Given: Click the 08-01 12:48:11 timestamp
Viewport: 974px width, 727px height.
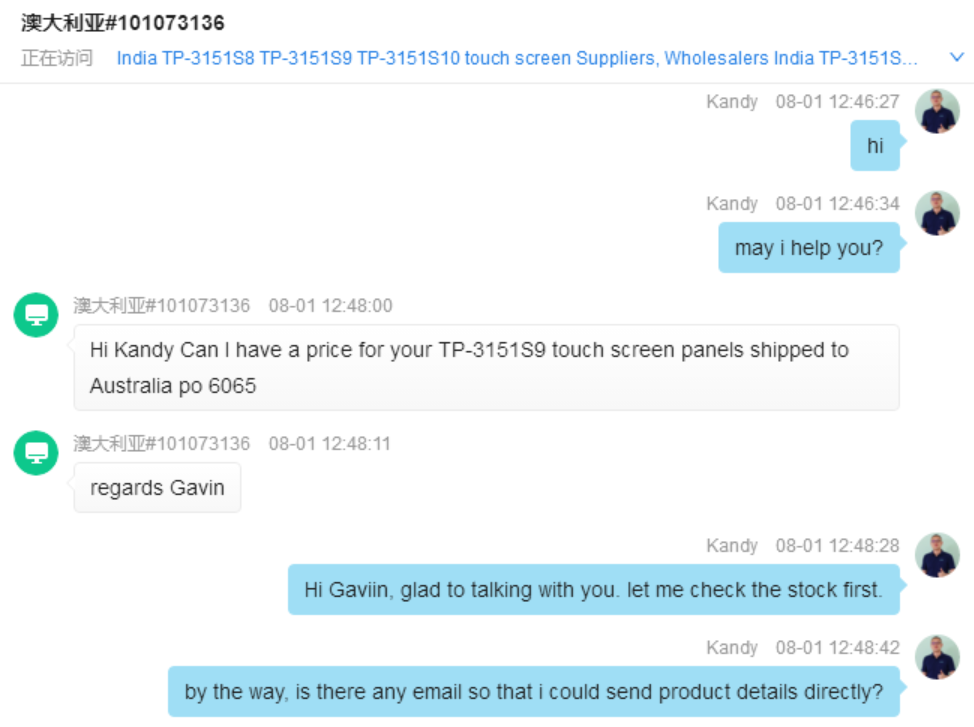Looking at the screenshot, I should click(x=330, y=444).
